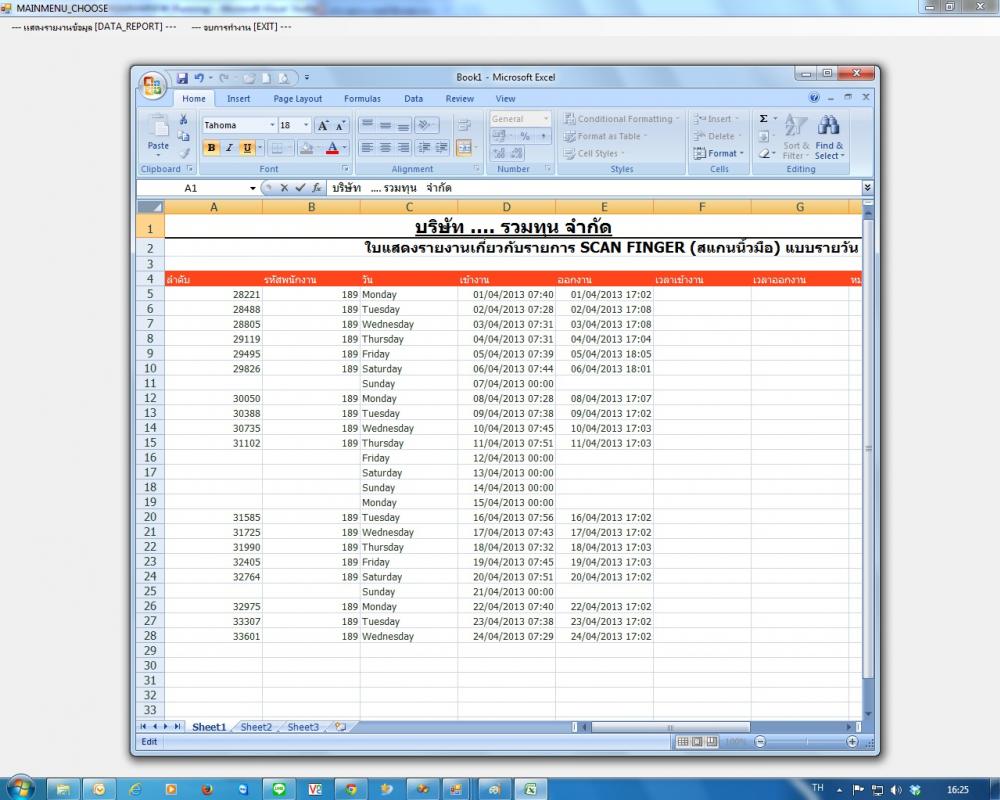Open the Font dialog launcher
Image resolution: width=1000 pixels, height=800 pixels.
click(345, 169)
